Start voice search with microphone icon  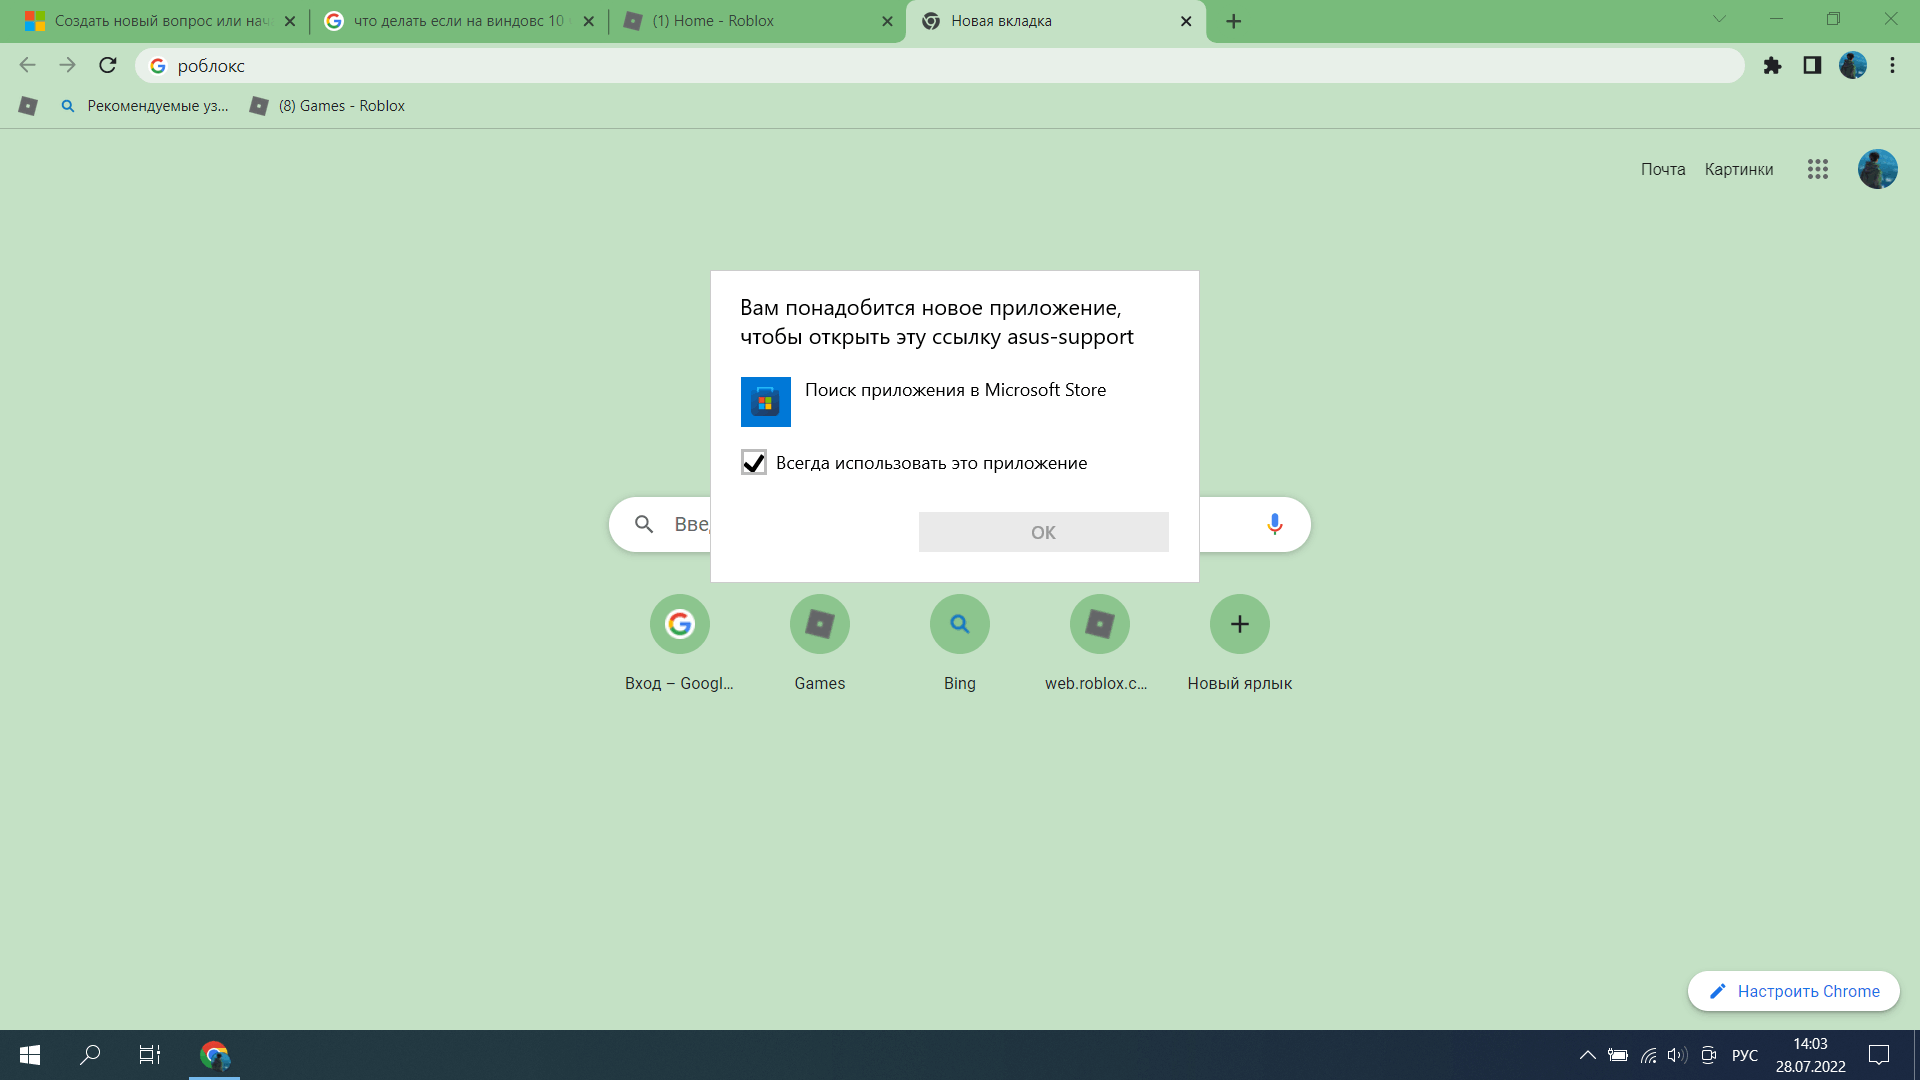pos(1274,524)
